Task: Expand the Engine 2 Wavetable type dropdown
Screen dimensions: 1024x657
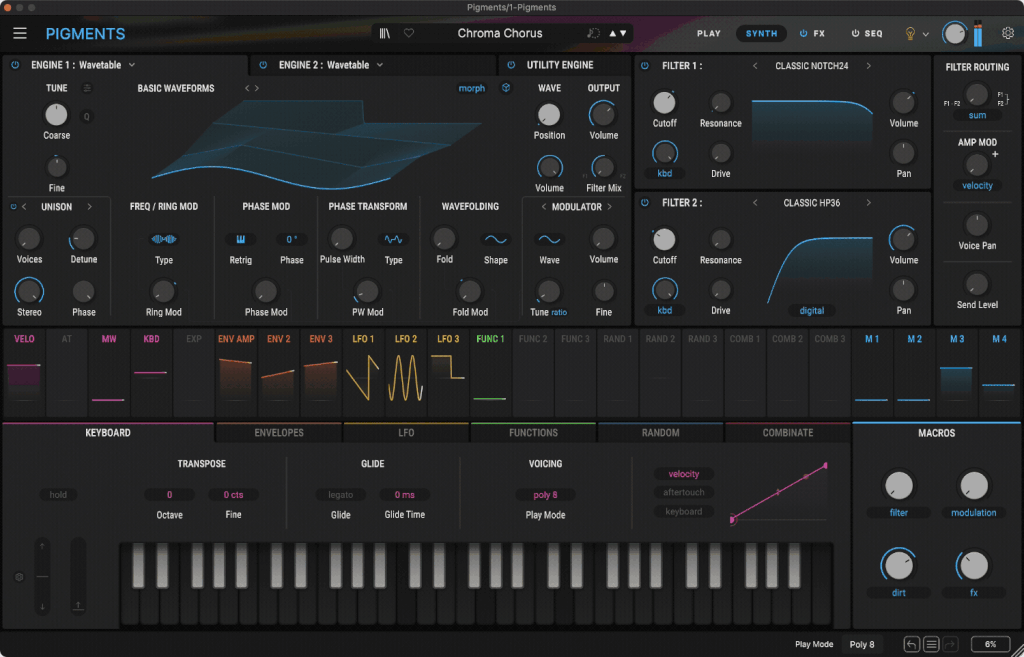Action: 380,65
